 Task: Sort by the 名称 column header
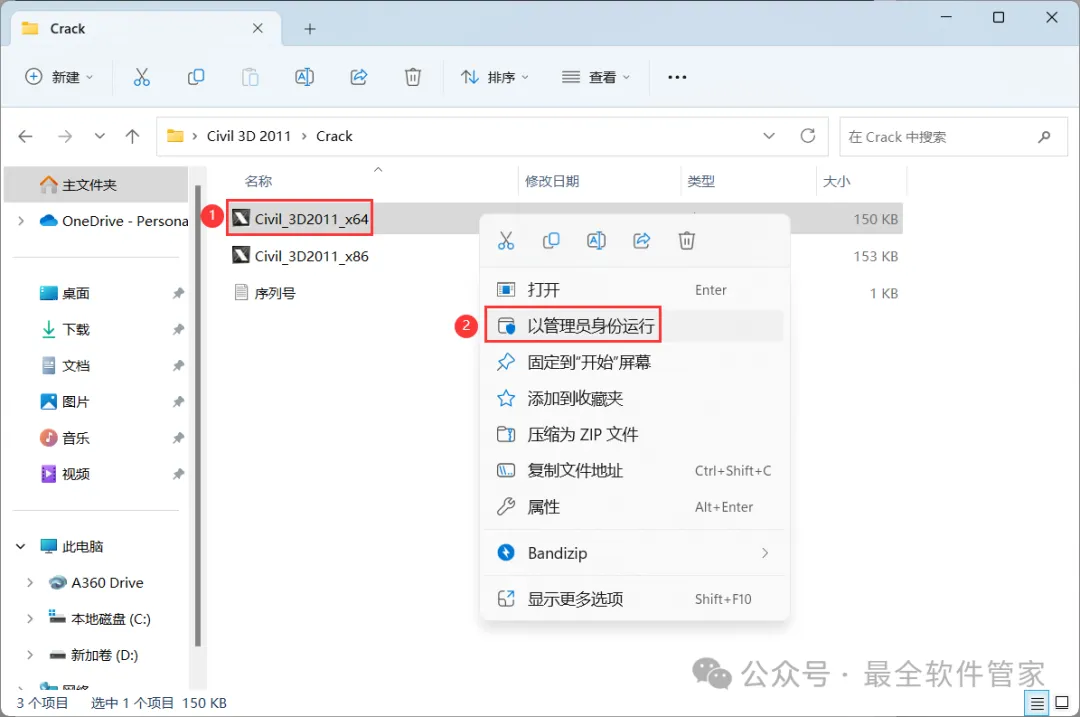click(258, 181)
